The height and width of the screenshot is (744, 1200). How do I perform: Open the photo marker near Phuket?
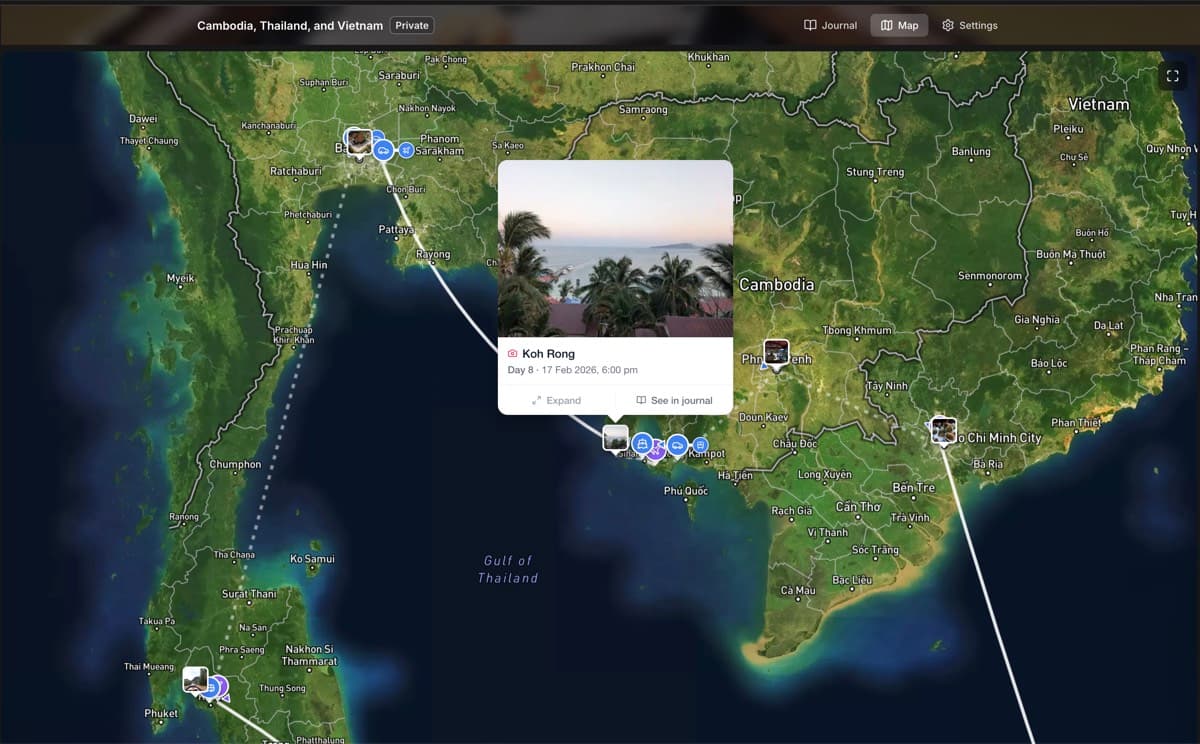coord(195,679)
